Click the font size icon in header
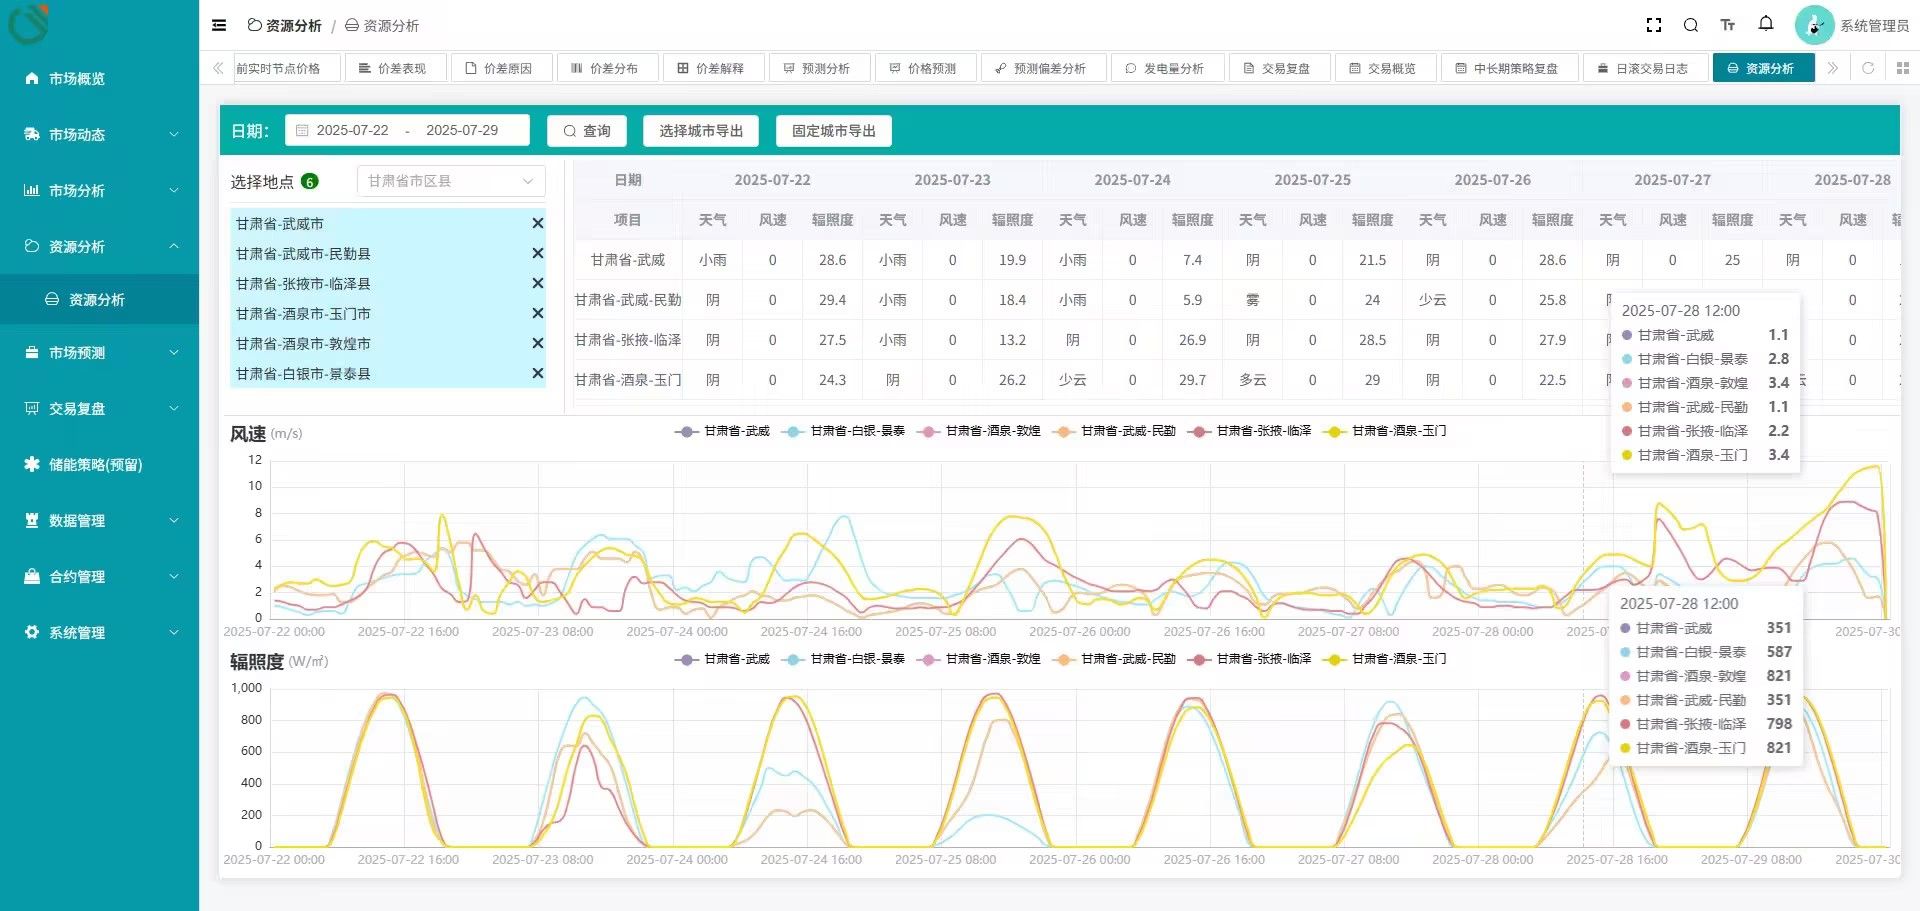 (1728, 25)
